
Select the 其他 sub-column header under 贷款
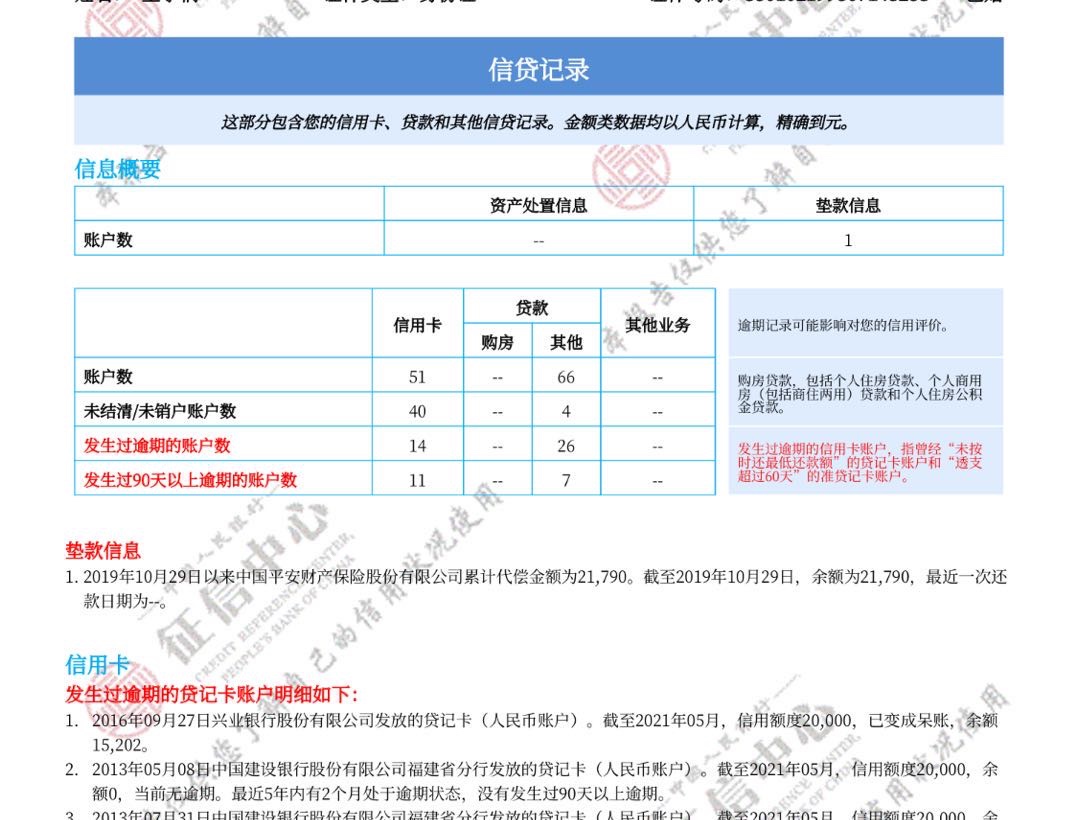pyautogui.click(x=566, y=342)
